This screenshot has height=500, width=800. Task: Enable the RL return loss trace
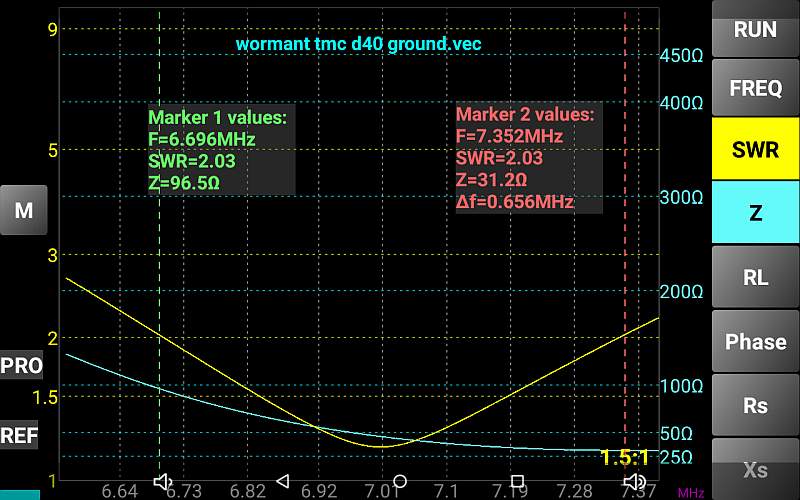point(755,277)
